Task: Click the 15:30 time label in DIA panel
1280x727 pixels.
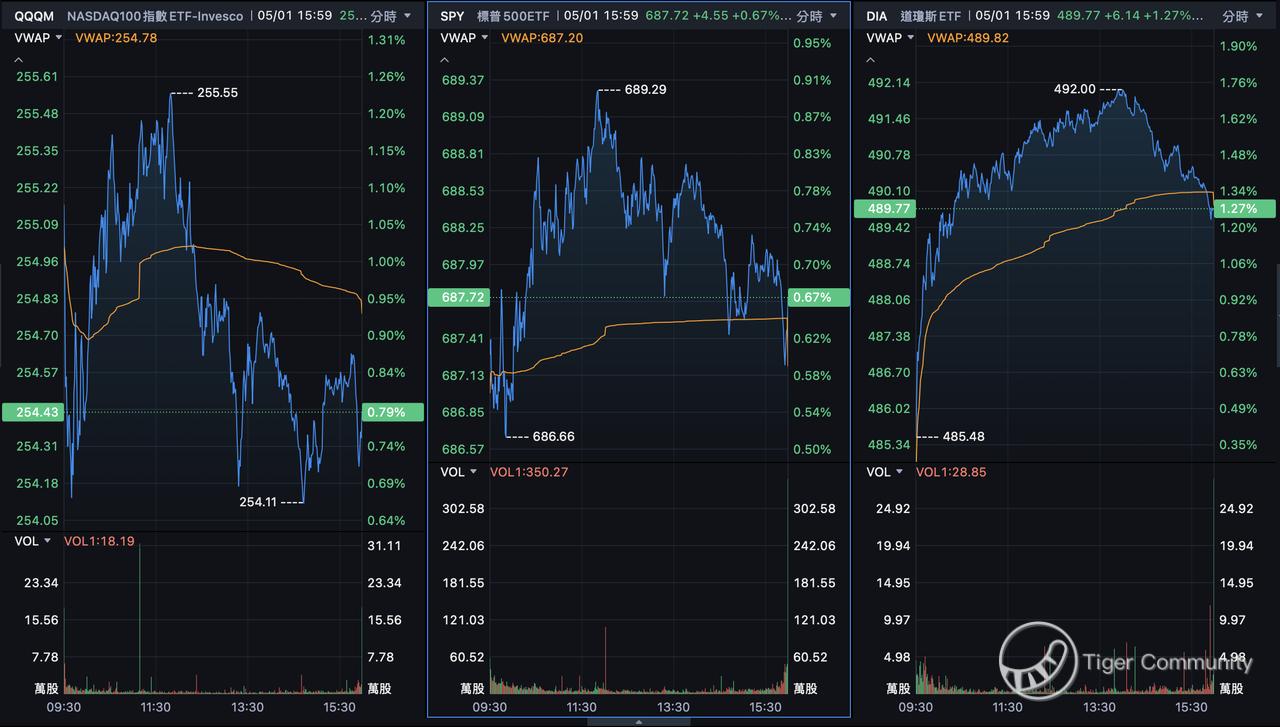Action: tap(1191, 707)
